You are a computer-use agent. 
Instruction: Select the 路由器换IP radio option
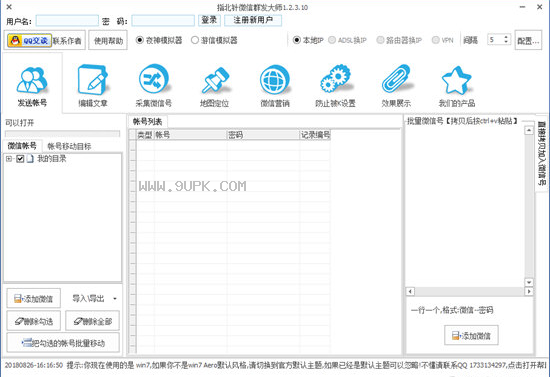click(x=380, y=40)
